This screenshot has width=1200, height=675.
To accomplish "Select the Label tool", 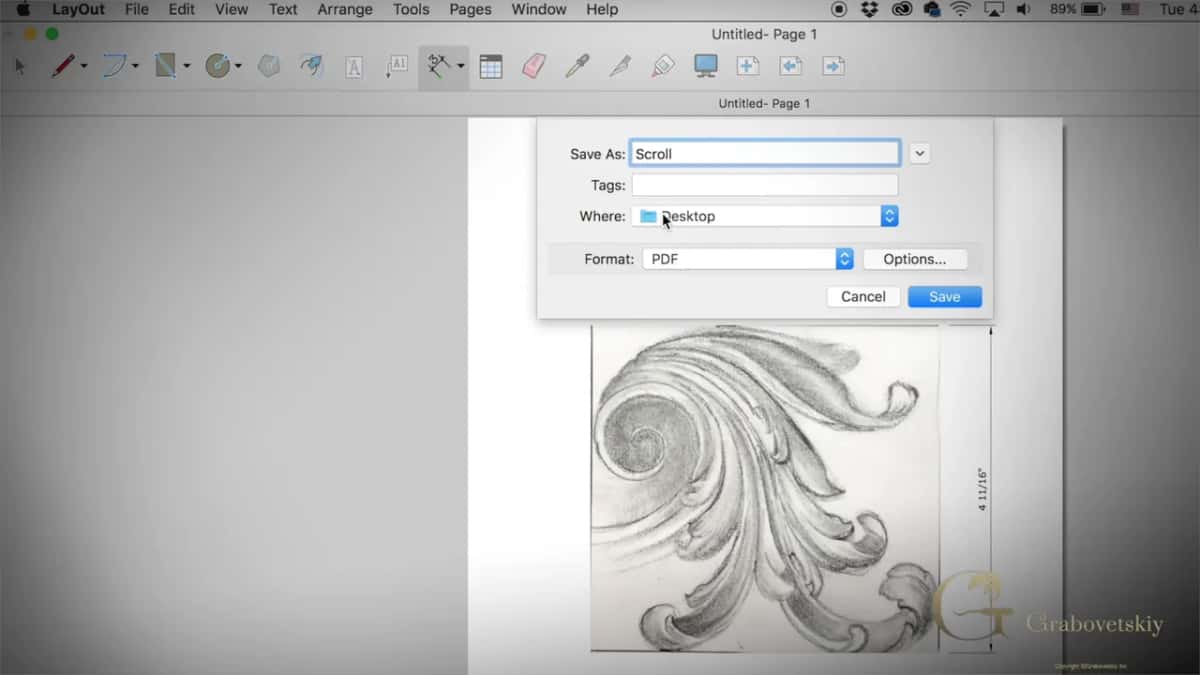I will pyautogui.click(x=396, y=67).
